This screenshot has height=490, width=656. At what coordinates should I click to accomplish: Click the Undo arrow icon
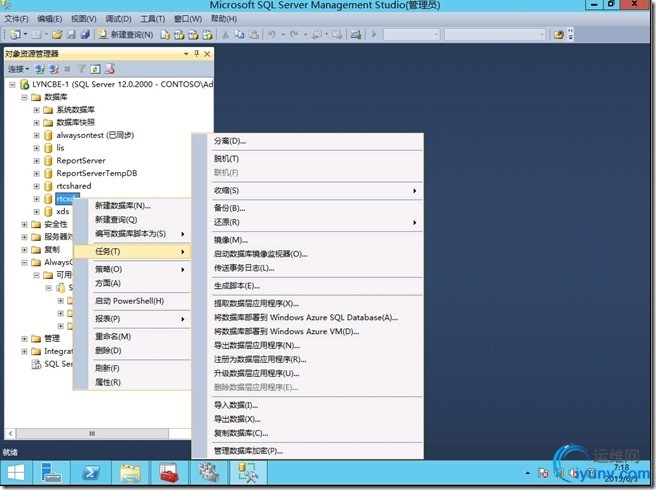pyautogui.click(x=272, y=34)
